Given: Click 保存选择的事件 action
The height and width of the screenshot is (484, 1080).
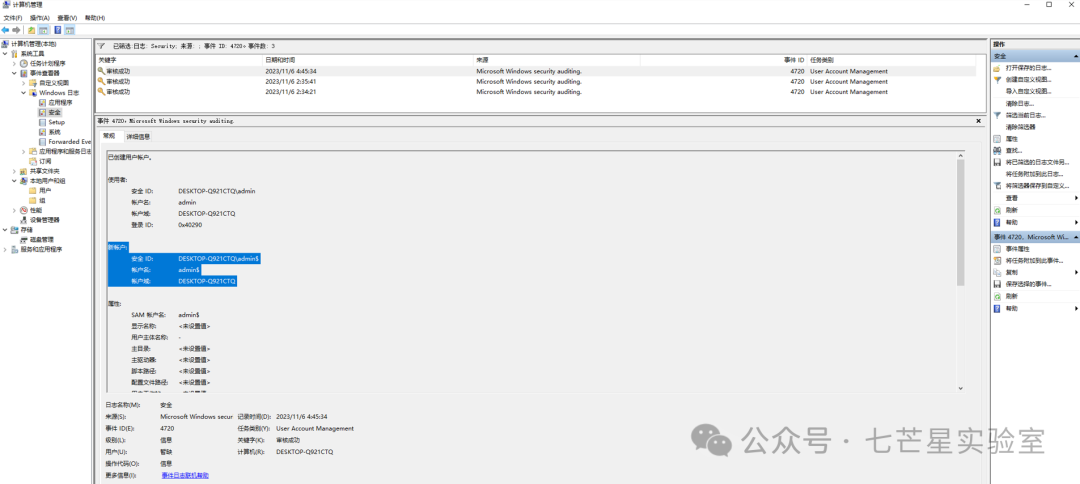Looking at the screenshot, I should pos(1026,284).
